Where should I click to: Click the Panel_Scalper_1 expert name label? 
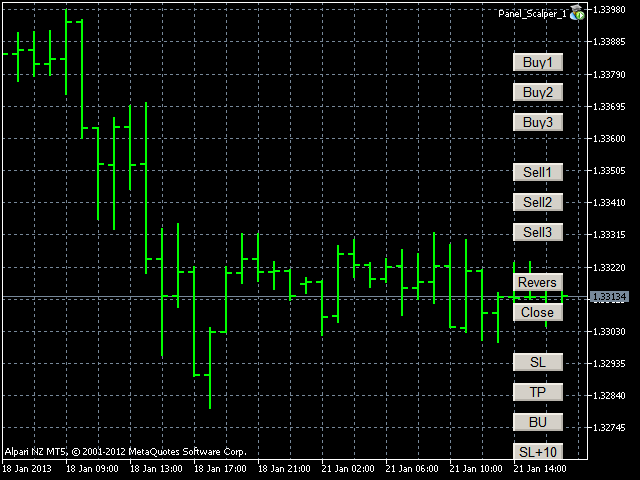[x=532, y=14]
